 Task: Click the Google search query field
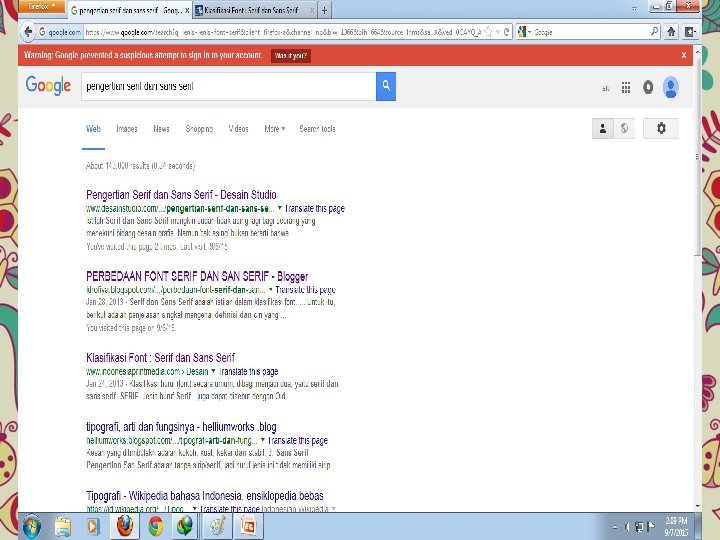tap(229, 86)
